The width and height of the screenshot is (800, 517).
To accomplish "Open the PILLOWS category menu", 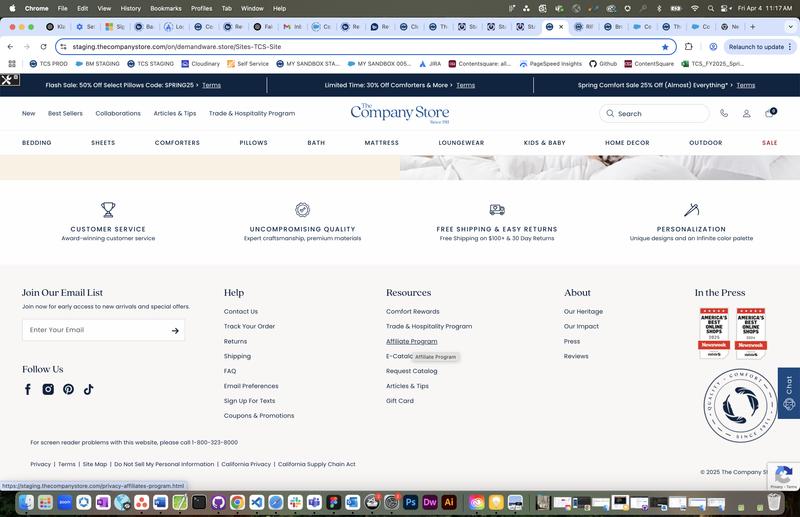I will (254, 143).
